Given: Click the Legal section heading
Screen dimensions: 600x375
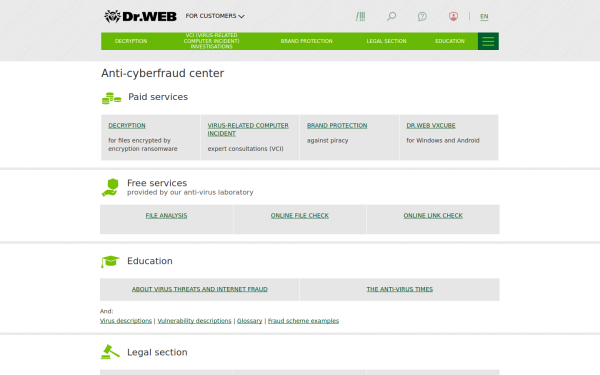Looking at the screenshot, I should 157,352.
